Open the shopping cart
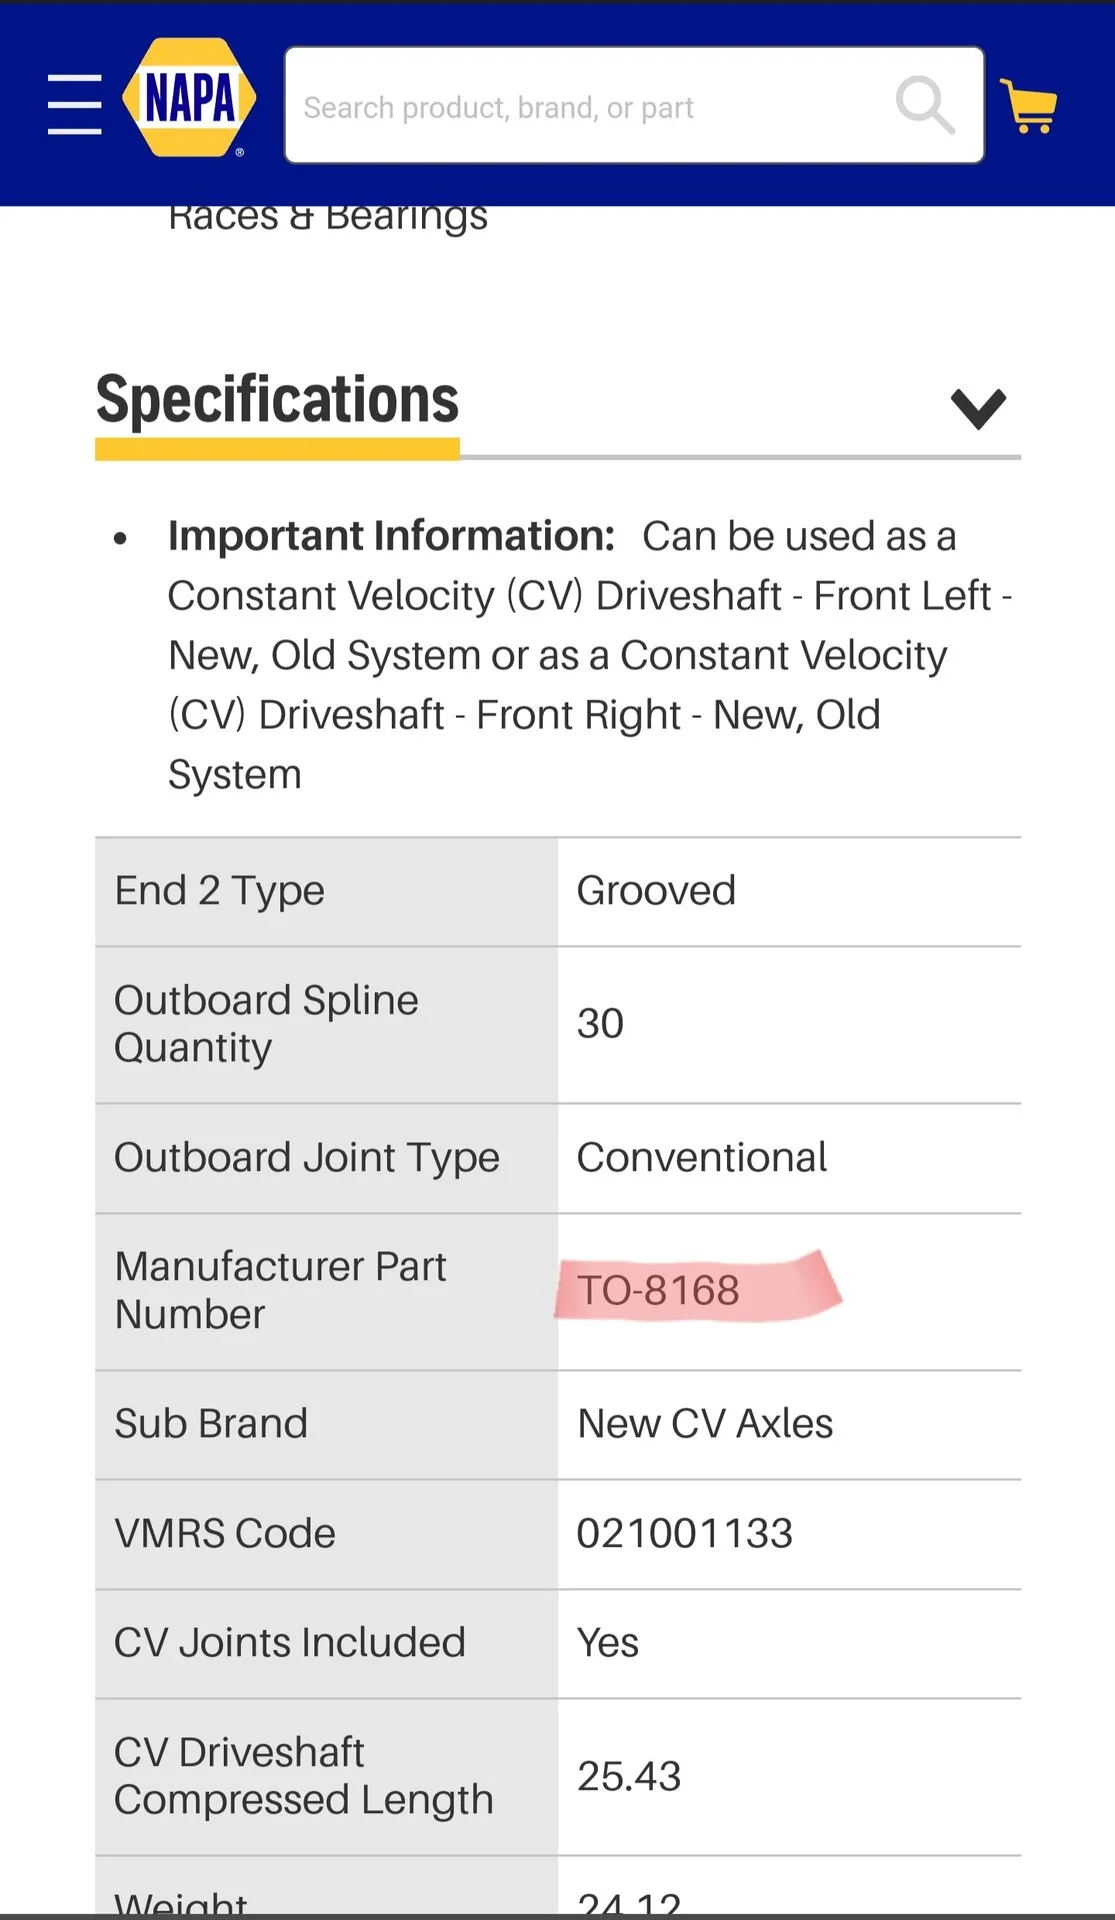Image resolution: width=1115 pixels, height=1920 pixels. tap(1030, 106)
